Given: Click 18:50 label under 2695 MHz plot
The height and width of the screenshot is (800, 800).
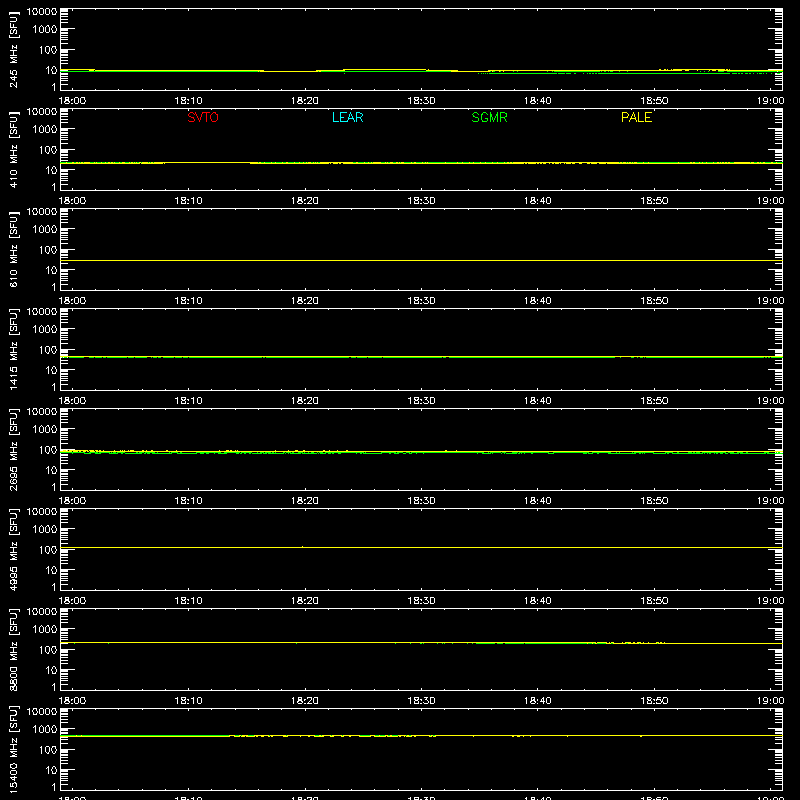Looking at the screenshot, I should point(654,501).
